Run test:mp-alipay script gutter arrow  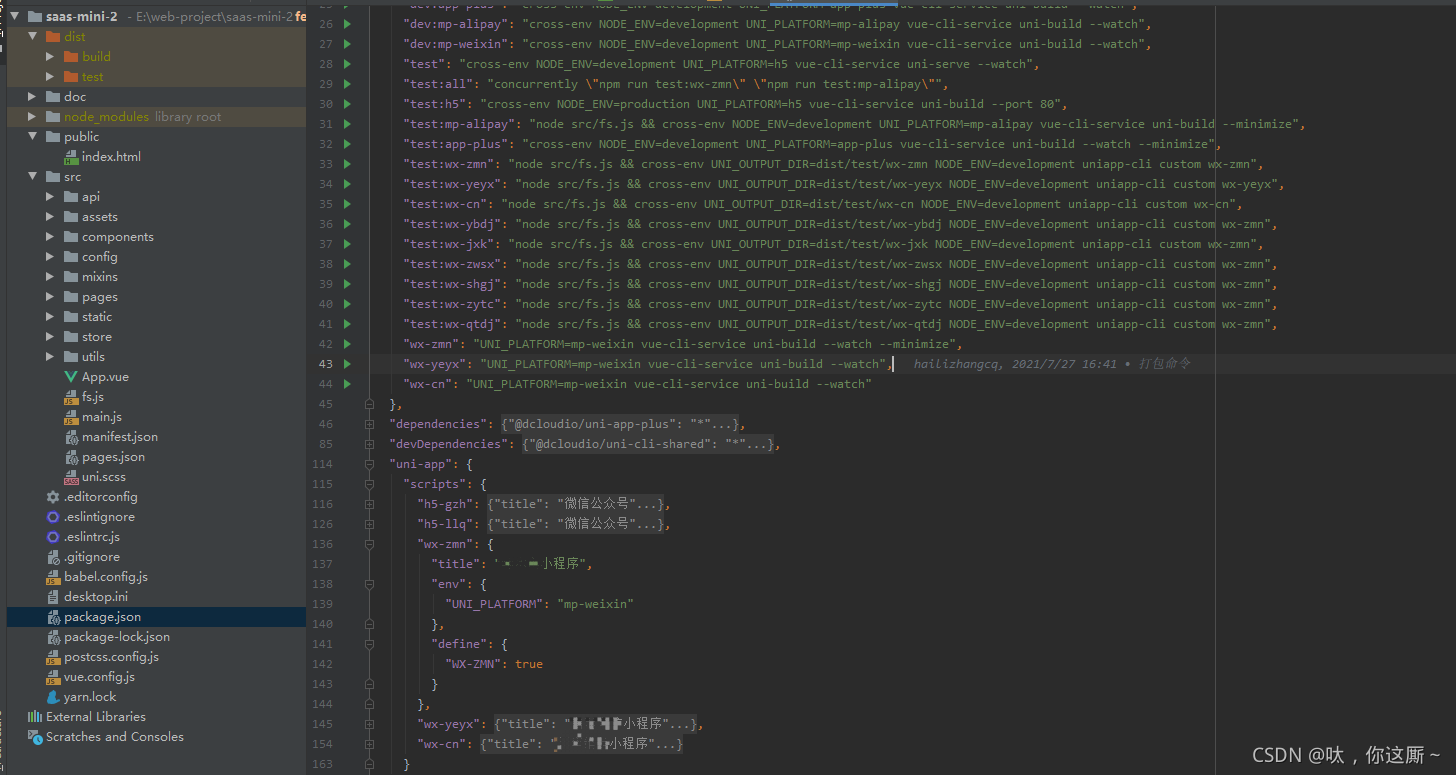[x=347, y=124]
